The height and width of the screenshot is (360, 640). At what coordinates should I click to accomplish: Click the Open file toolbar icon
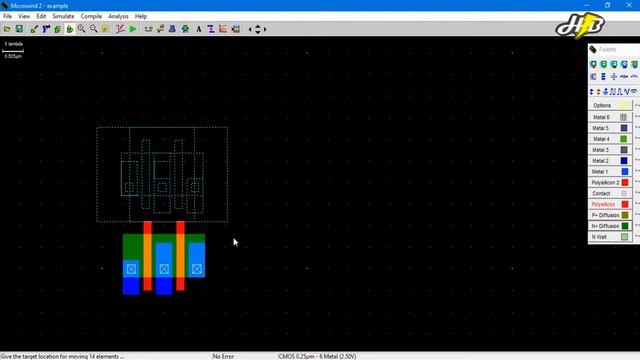pos(7,29)
